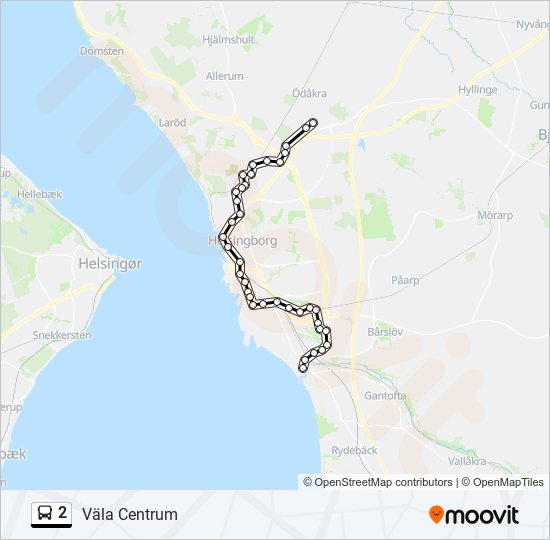Screen dimensions: 550x540
Task: Click the orange Moovit pin icon
Action: pyautogui.click(x=436, y=515)
